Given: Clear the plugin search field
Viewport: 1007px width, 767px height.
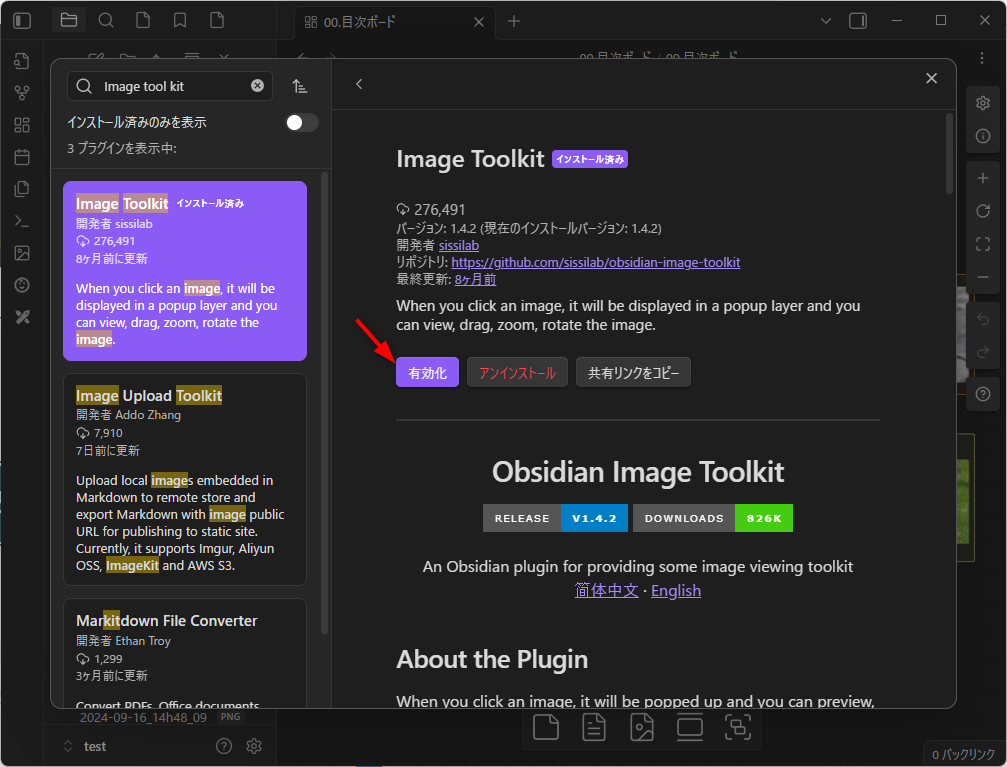Looking at the screenshot, I should pyautogui.click(x=258, y=86).
